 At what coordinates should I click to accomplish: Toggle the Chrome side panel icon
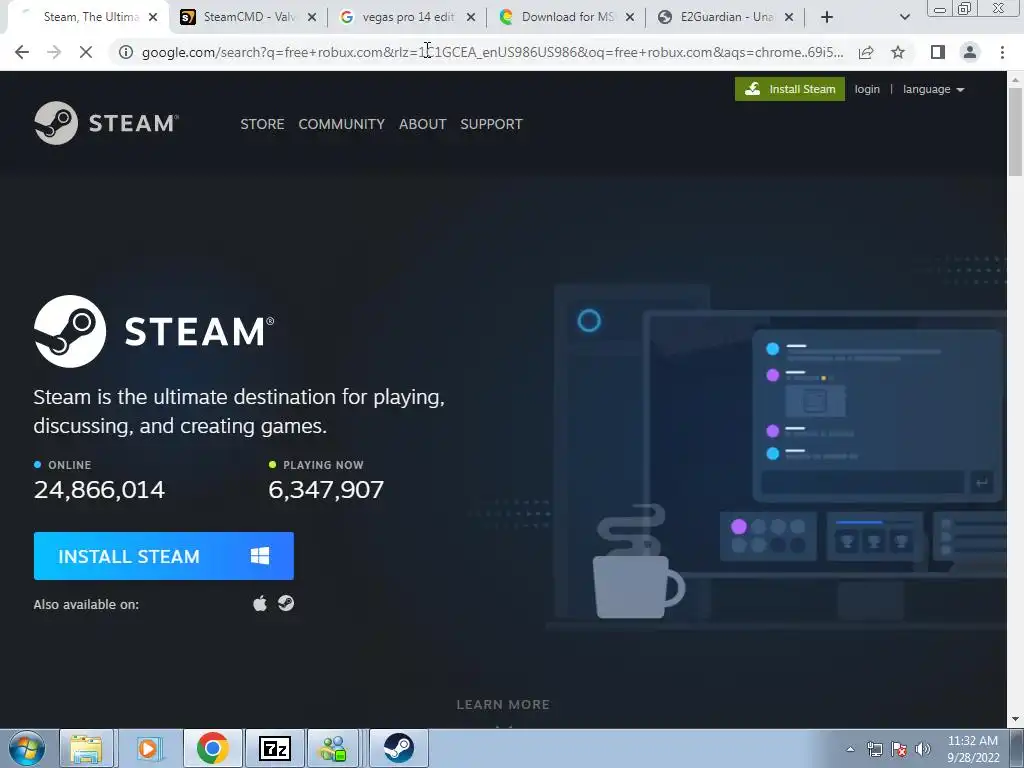pos(937,52)
